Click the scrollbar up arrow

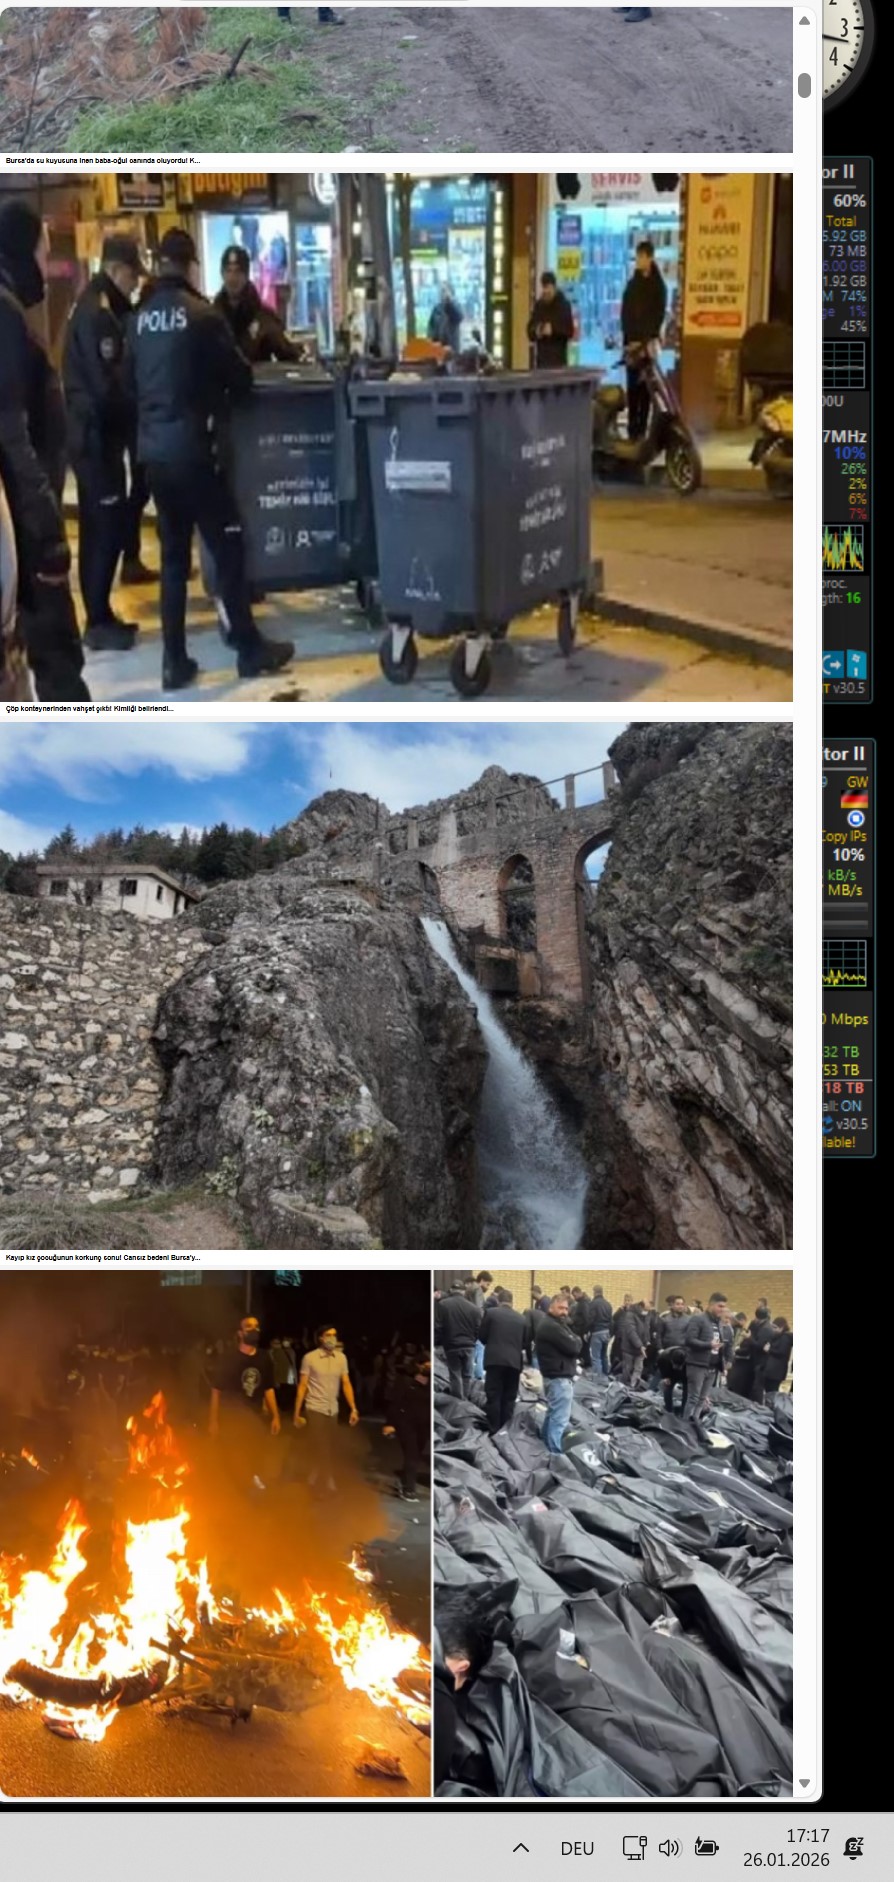(804, 20)
